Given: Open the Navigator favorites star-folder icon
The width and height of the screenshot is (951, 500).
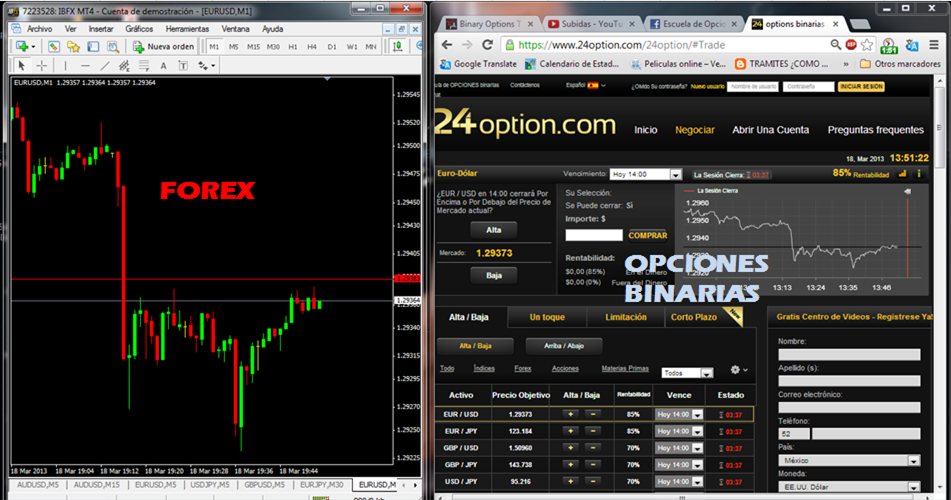Looking at the screenshot, I should (x=73, y=46).
